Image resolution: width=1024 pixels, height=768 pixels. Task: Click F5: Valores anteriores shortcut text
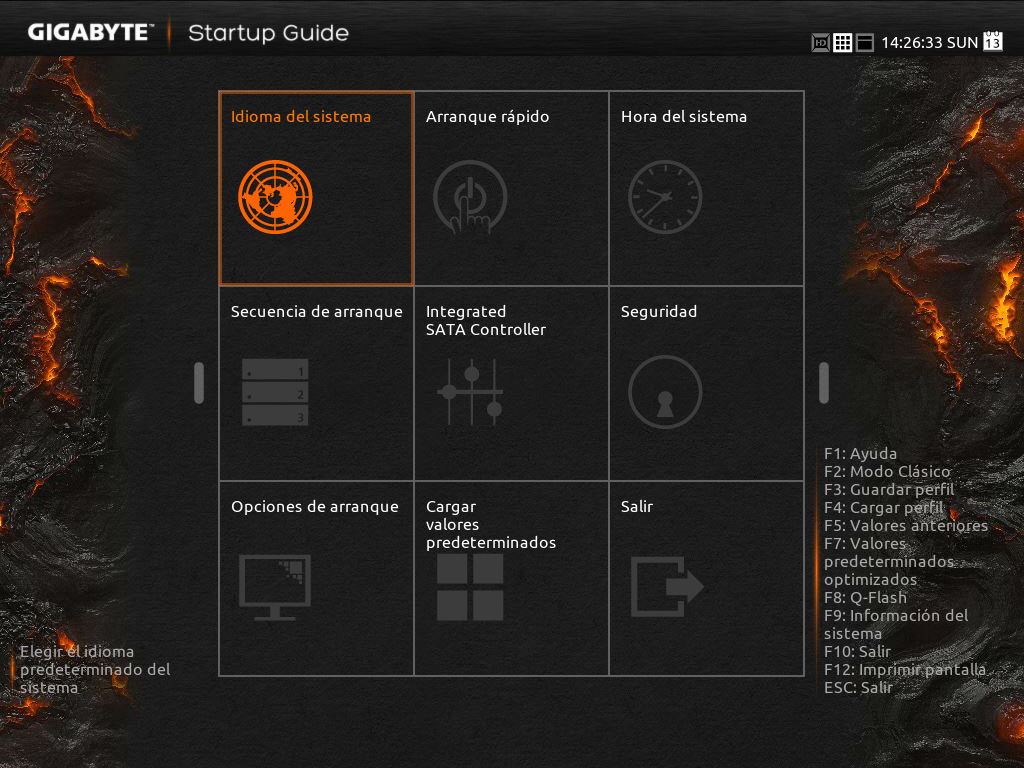906,526
